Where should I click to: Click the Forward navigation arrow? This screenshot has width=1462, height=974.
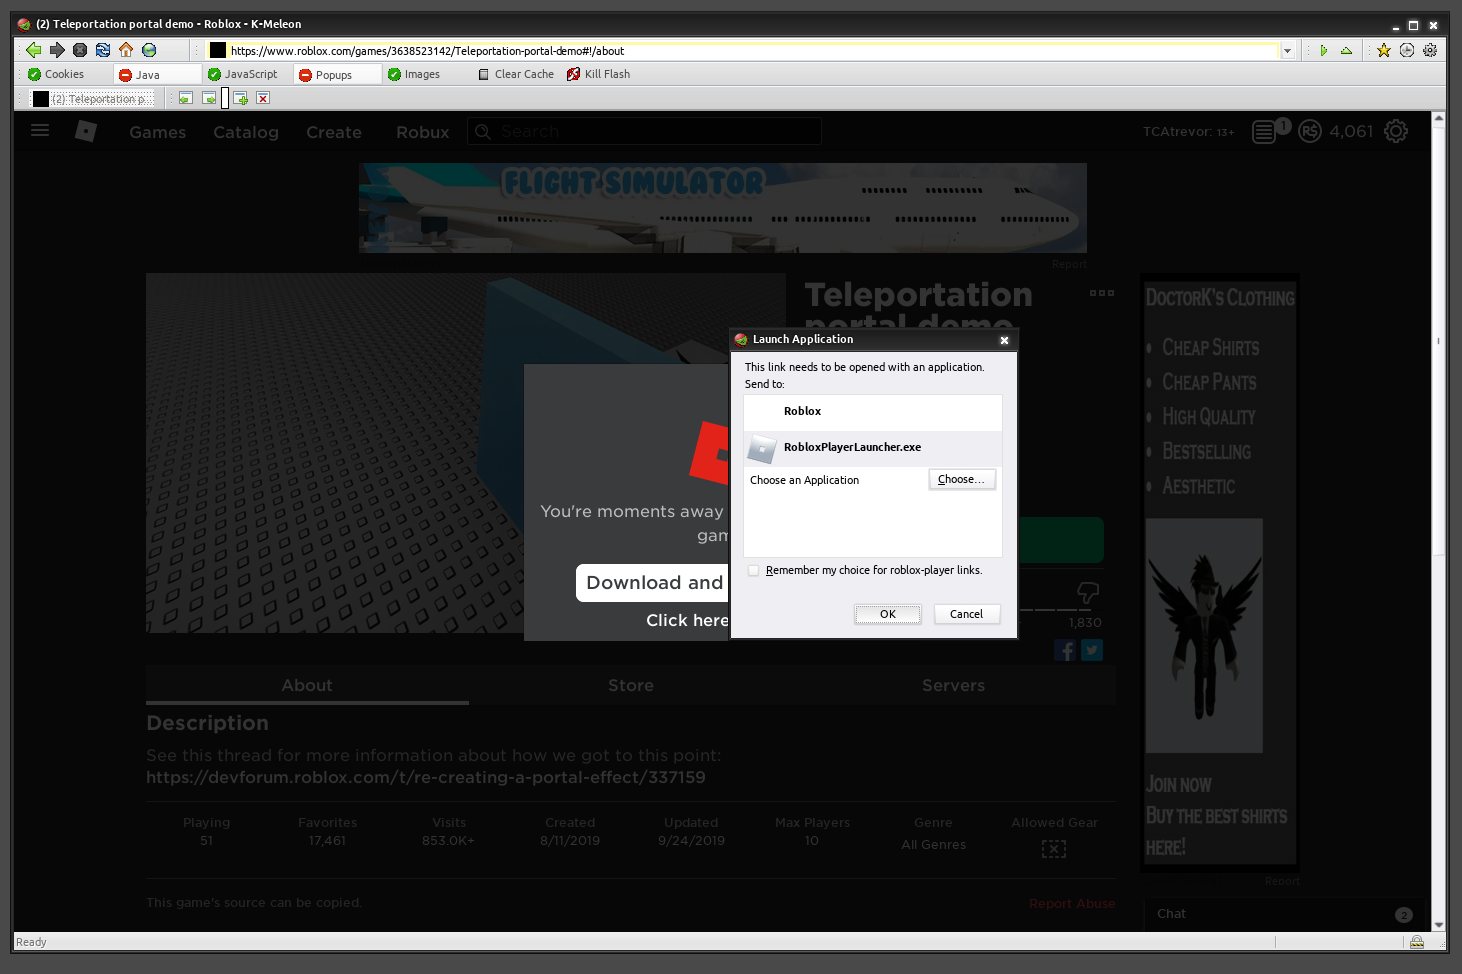point(57,50)
